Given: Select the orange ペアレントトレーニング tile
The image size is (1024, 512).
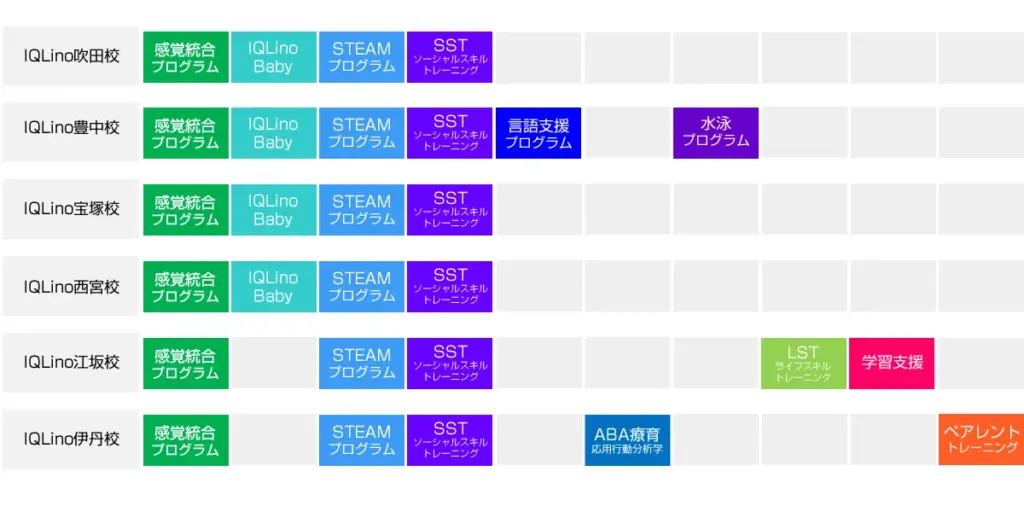Looking at the screenshot, I should click(x=981, y=440).
